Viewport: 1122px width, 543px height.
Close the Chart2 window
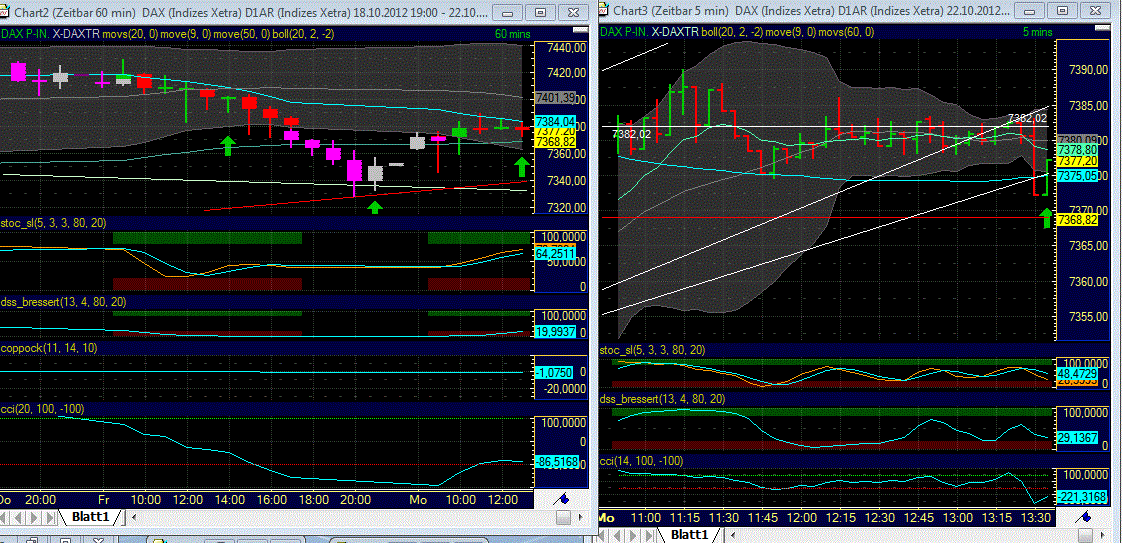click(572, 12)
